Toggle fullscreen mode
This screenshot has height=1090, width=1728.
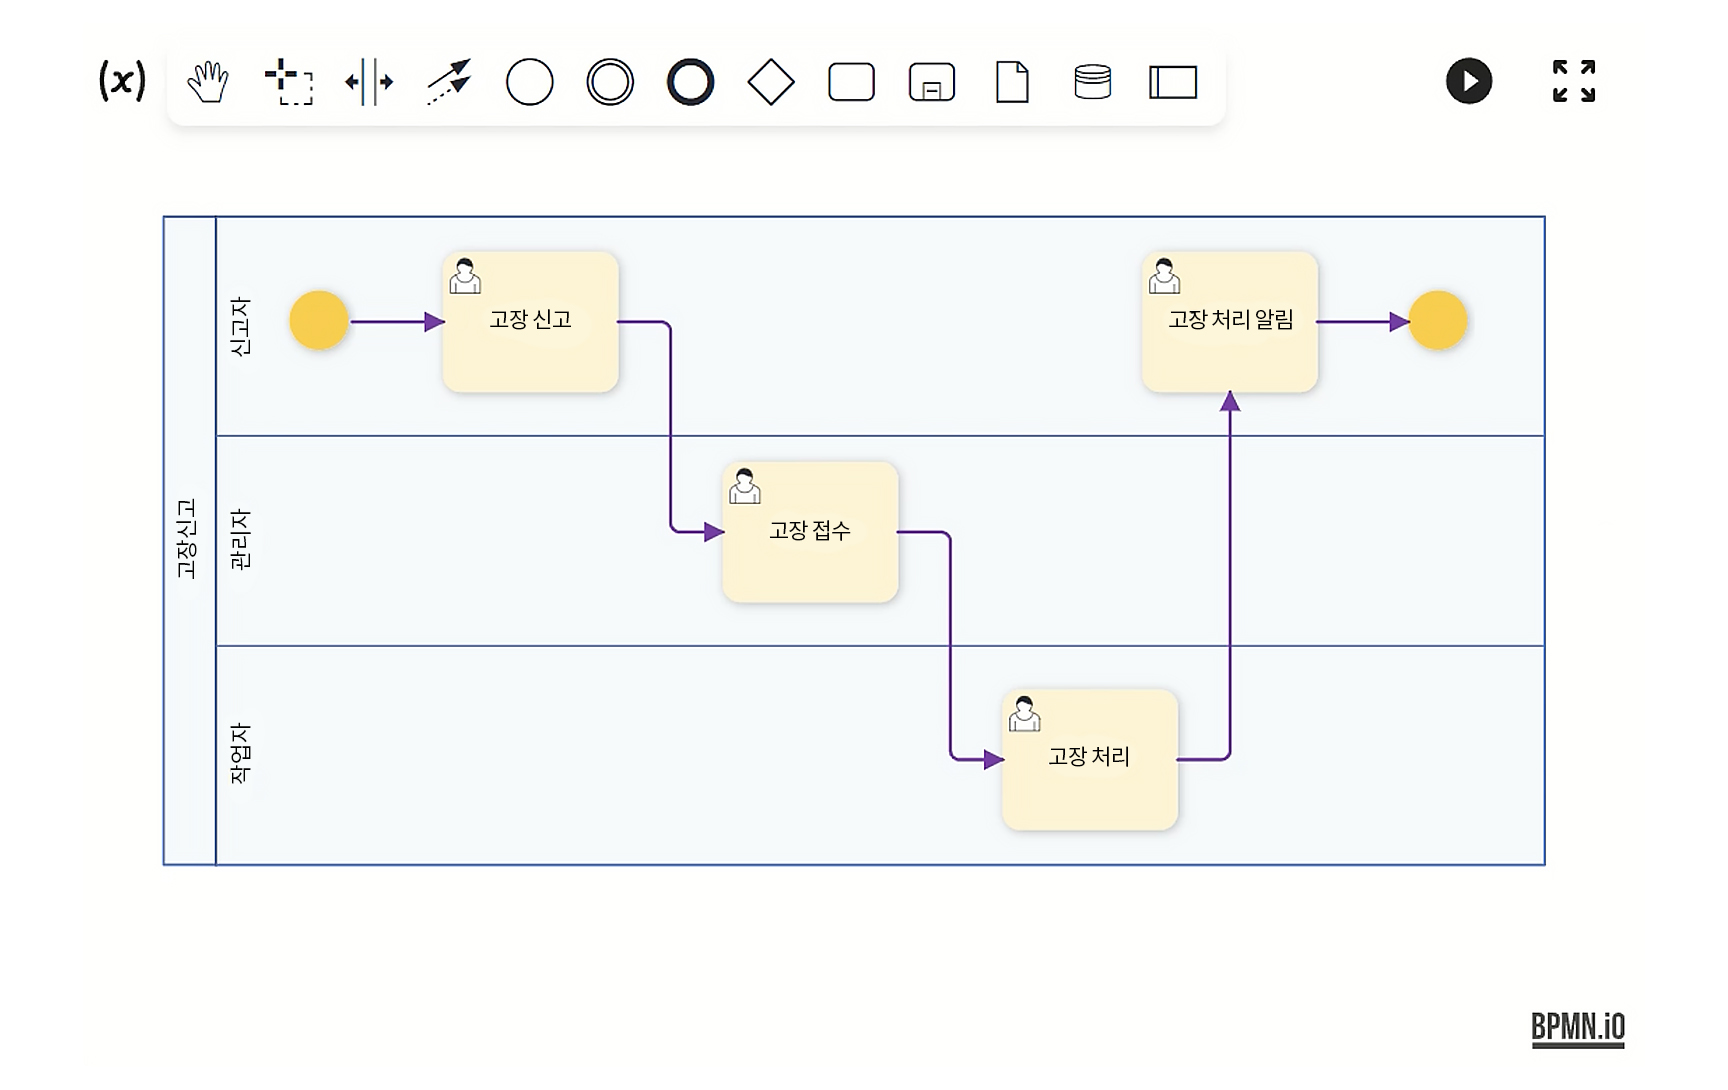pos(1573,81)
